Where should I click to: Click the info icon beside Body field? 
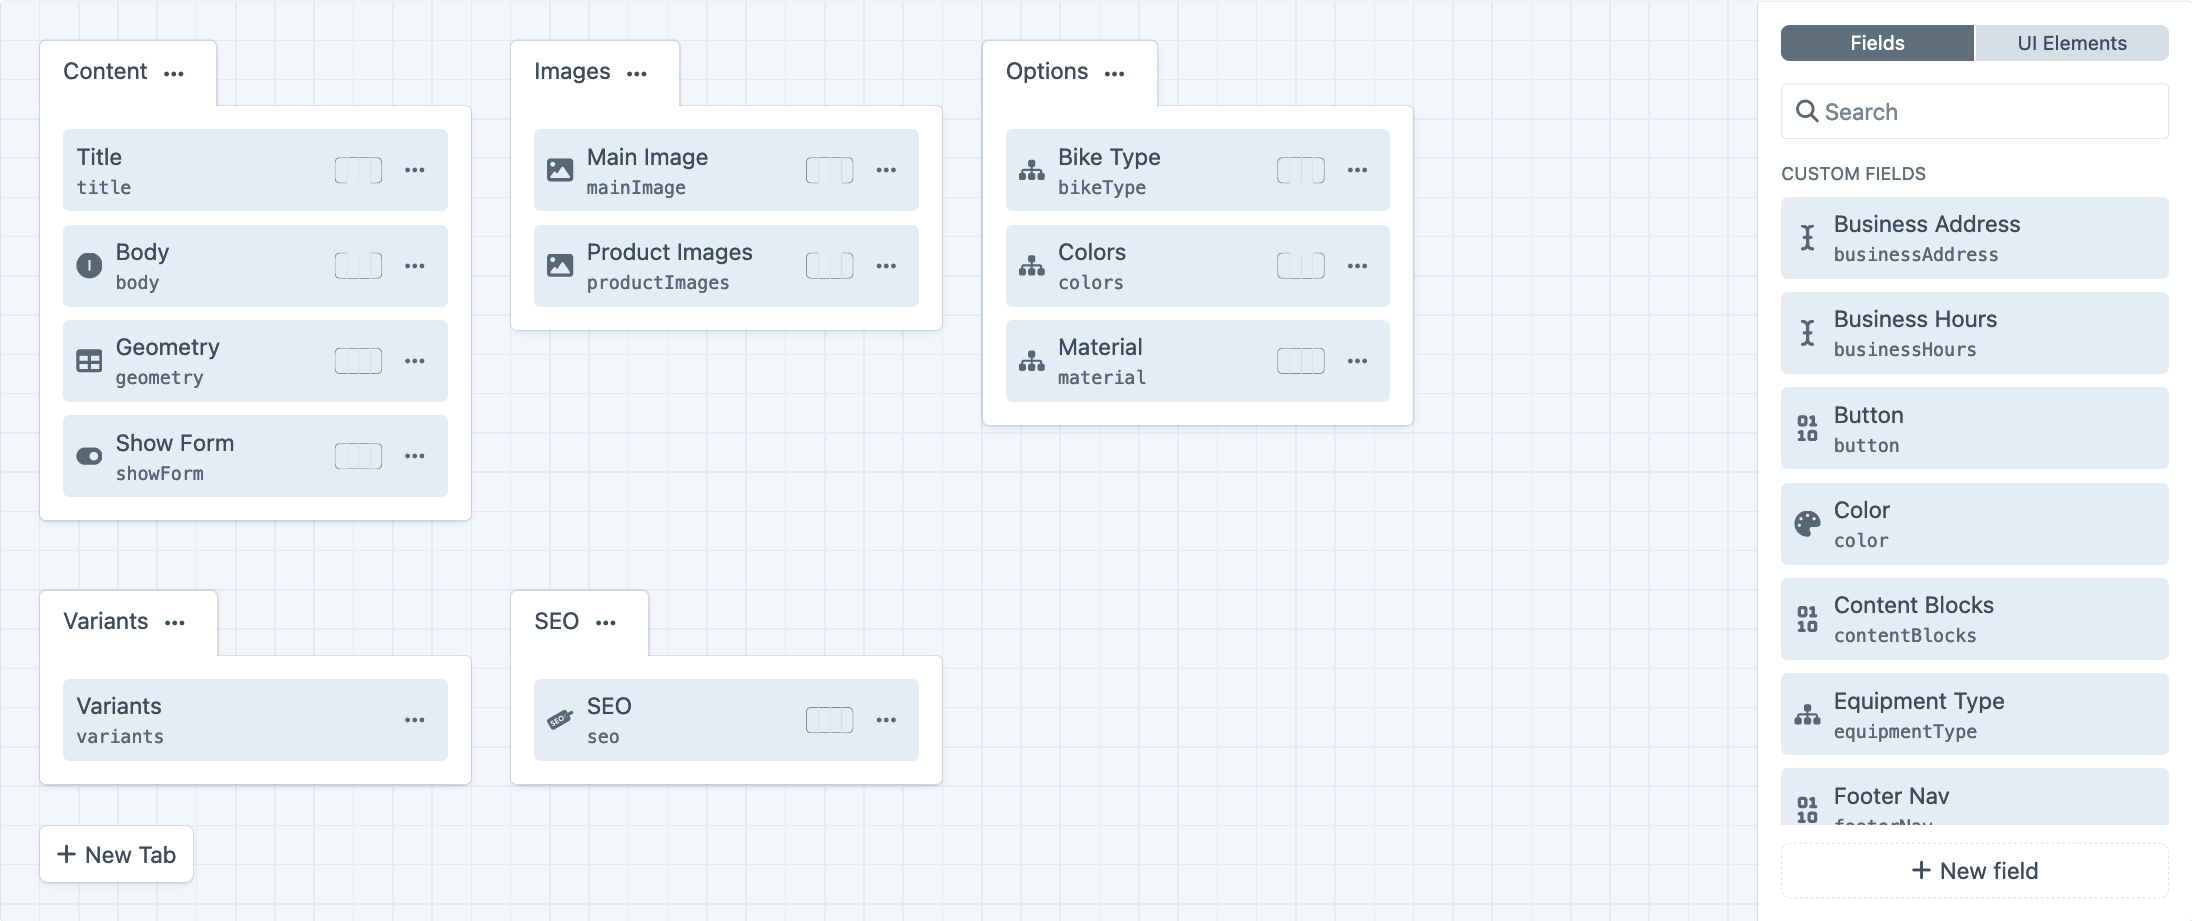click(x=89, y=266)
